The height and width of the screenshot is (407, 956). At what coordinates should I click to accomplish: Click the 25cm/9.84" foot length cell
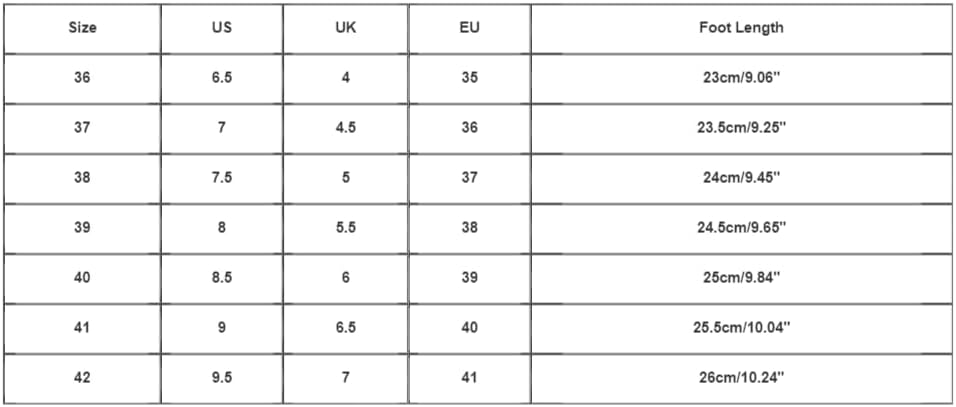point(741,278)
